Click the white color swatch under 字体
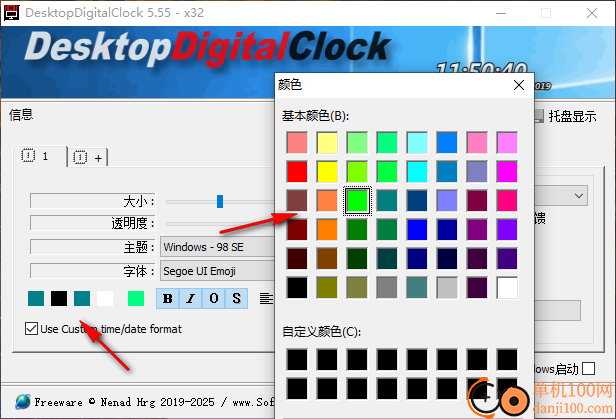616x419 pixels. (105, 298)
